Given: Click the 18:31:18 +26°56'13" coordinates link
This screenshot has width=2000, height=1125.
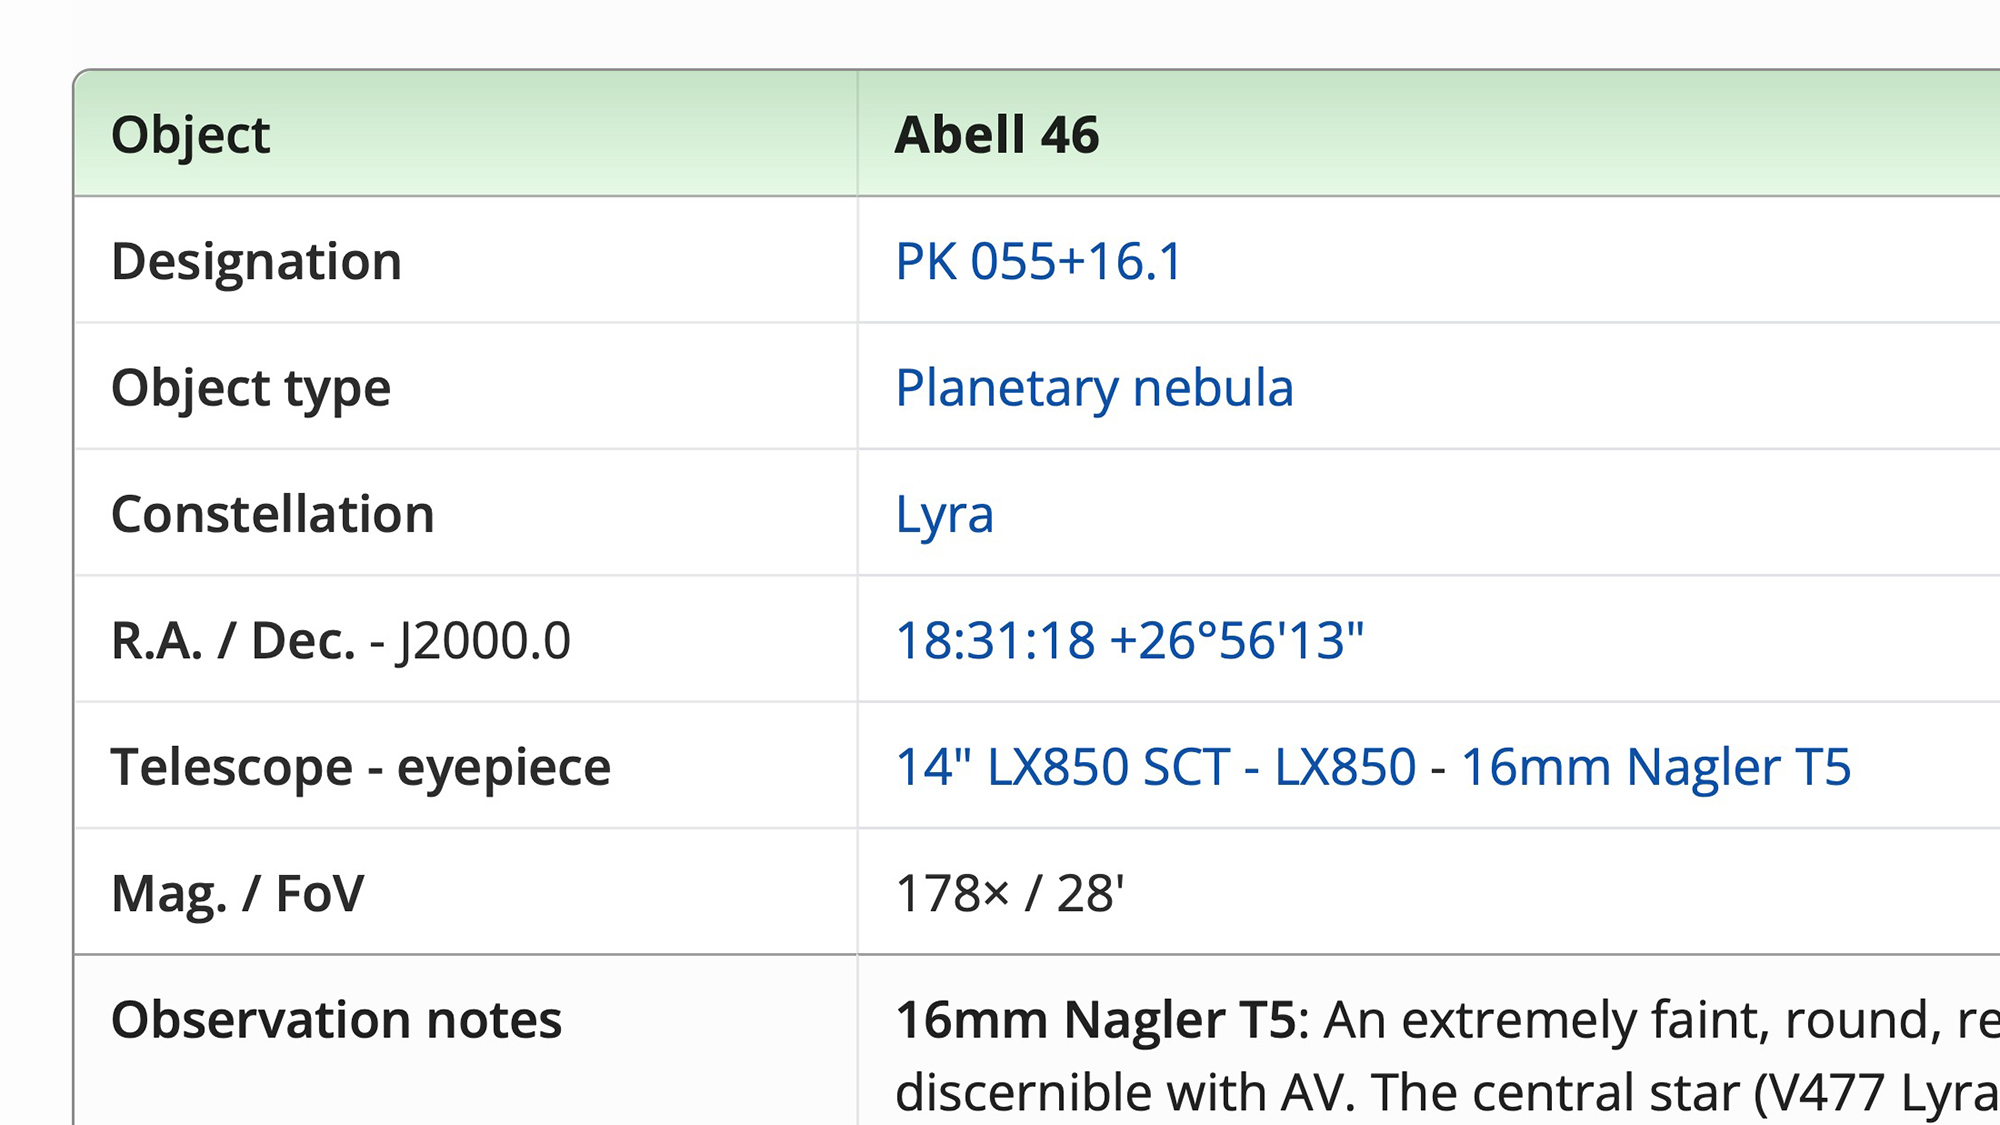Looking at the screenshot, I should point(1129,641).
